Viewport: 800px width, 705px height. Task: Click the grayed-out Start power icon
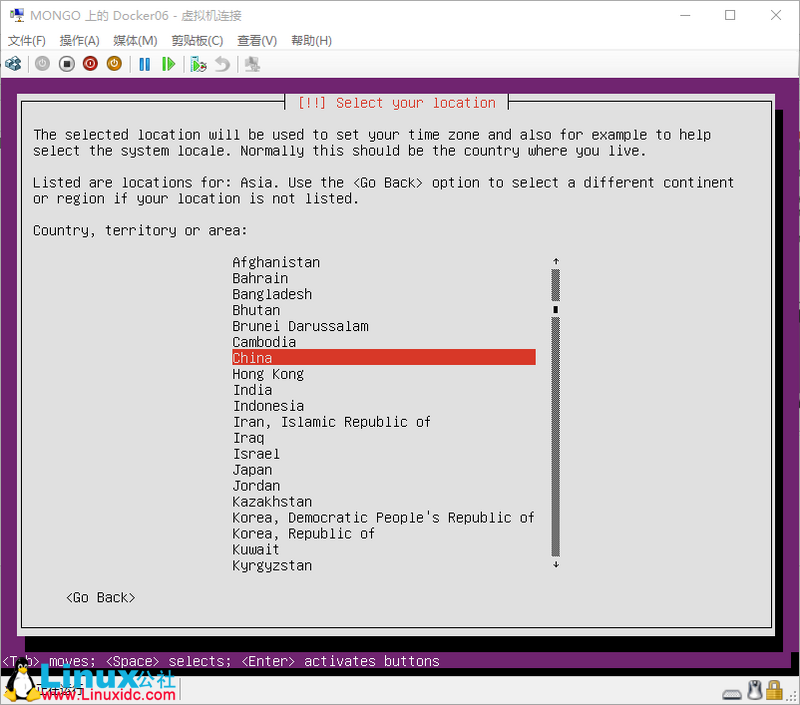pos(41,64)
